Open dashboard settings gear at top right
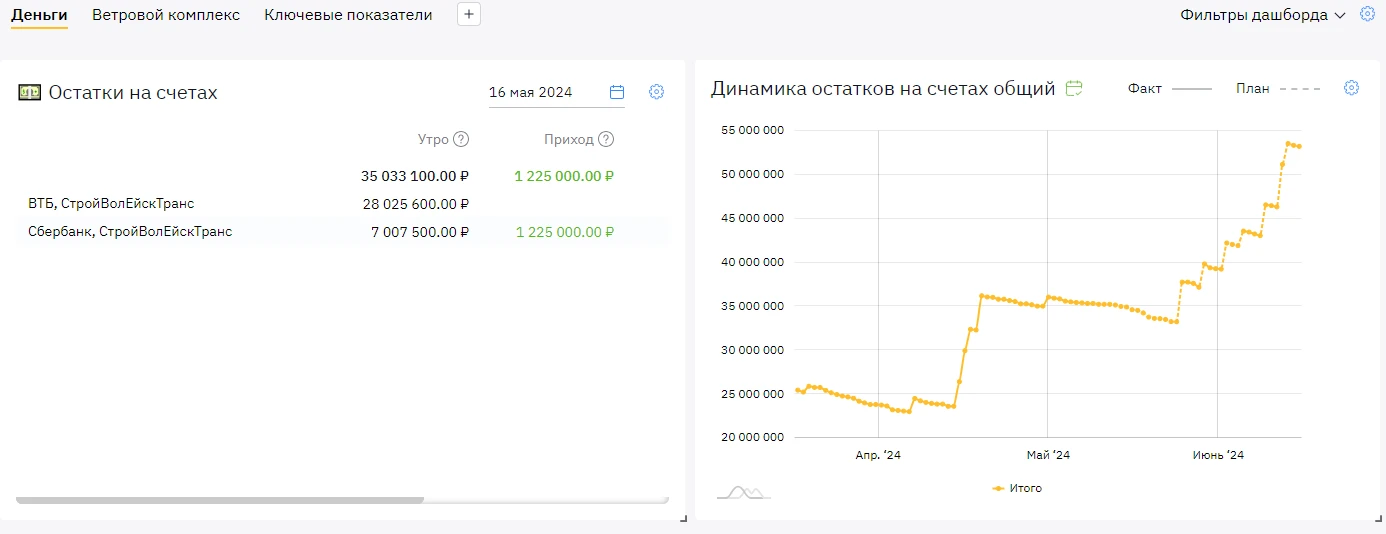This screenshot has height=534, width=1386. click(x=1368, y=14)
